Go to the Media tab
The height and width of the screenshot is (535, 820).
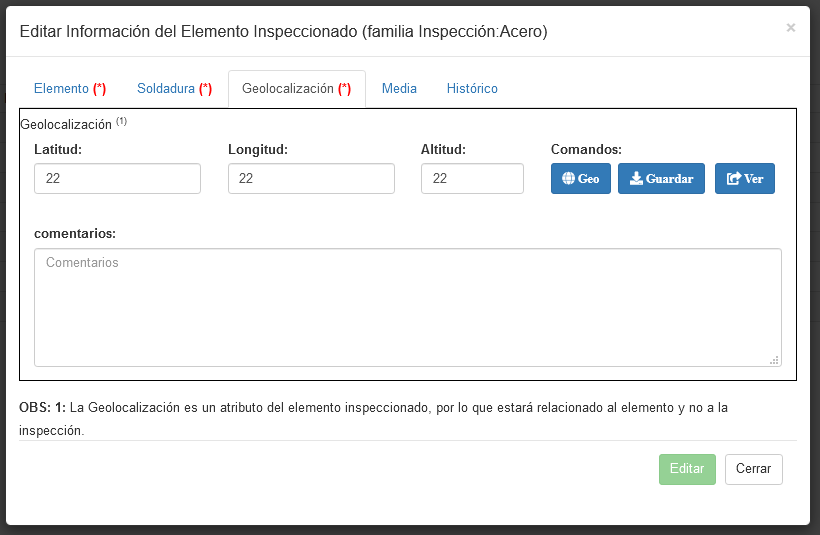pos(399,89)
